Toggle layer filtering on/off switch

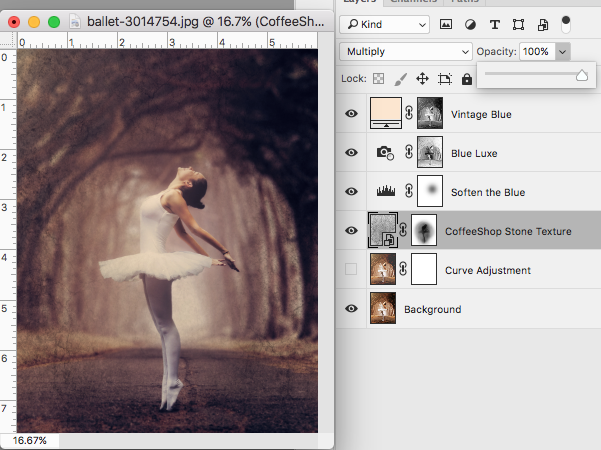(566, 25)
